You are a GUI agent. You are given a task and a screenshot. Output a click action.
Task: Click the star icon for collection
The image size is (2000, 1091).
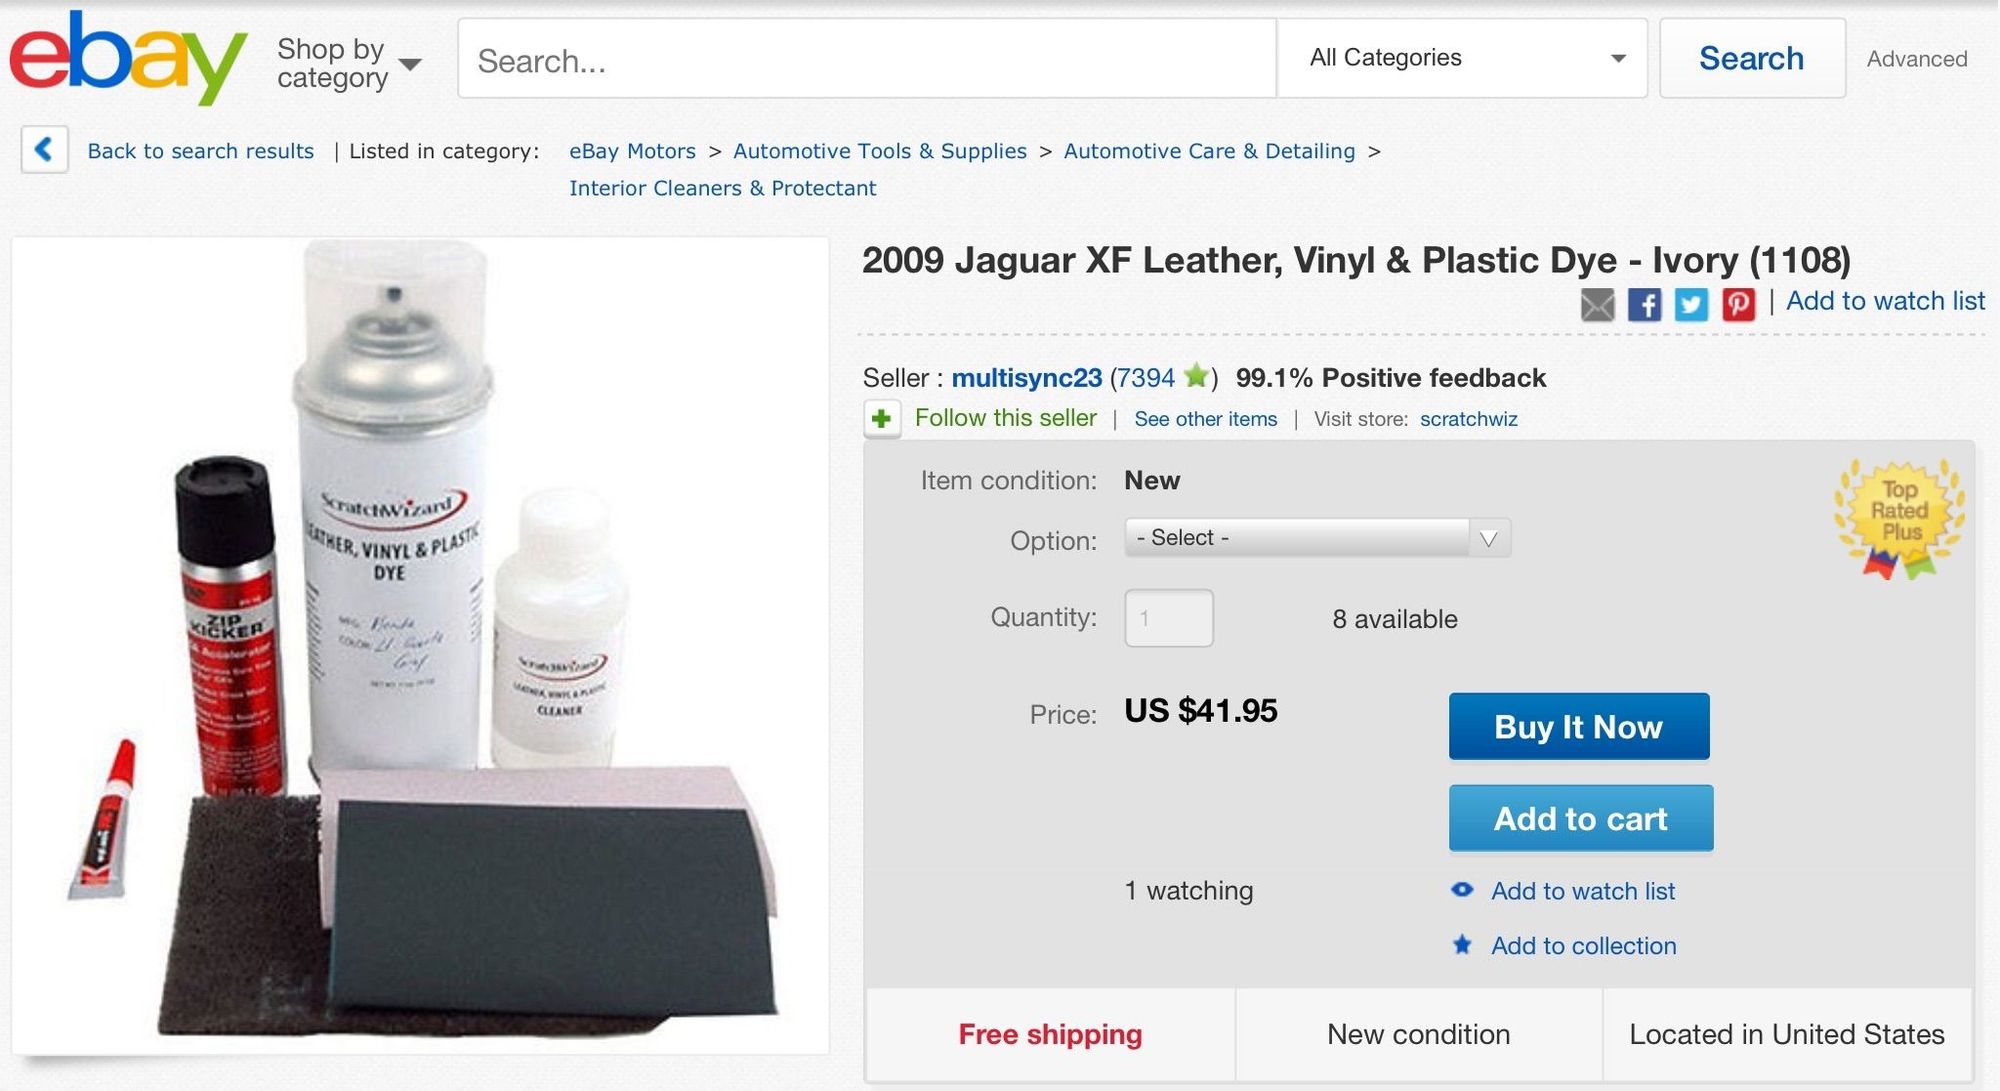click(1462, 944)
